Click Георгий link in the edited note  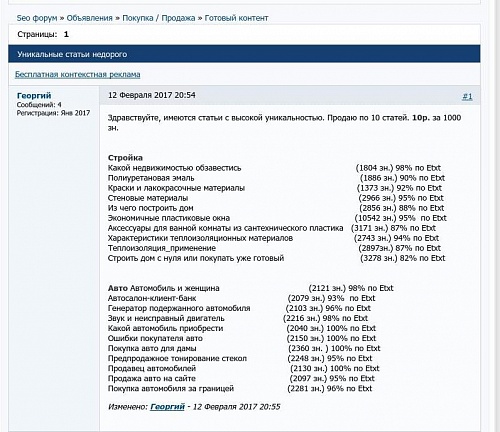(167, 407)
